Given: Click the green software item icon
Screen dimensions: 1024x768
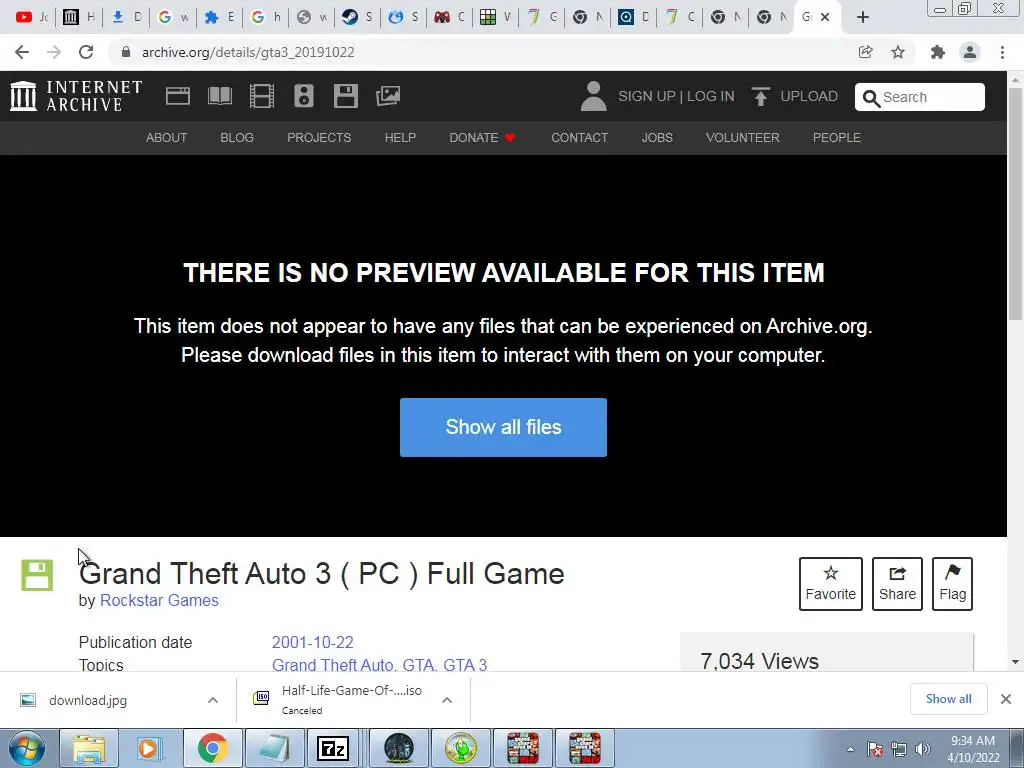Looking at the screenshot, I should (x=37, y=575).
